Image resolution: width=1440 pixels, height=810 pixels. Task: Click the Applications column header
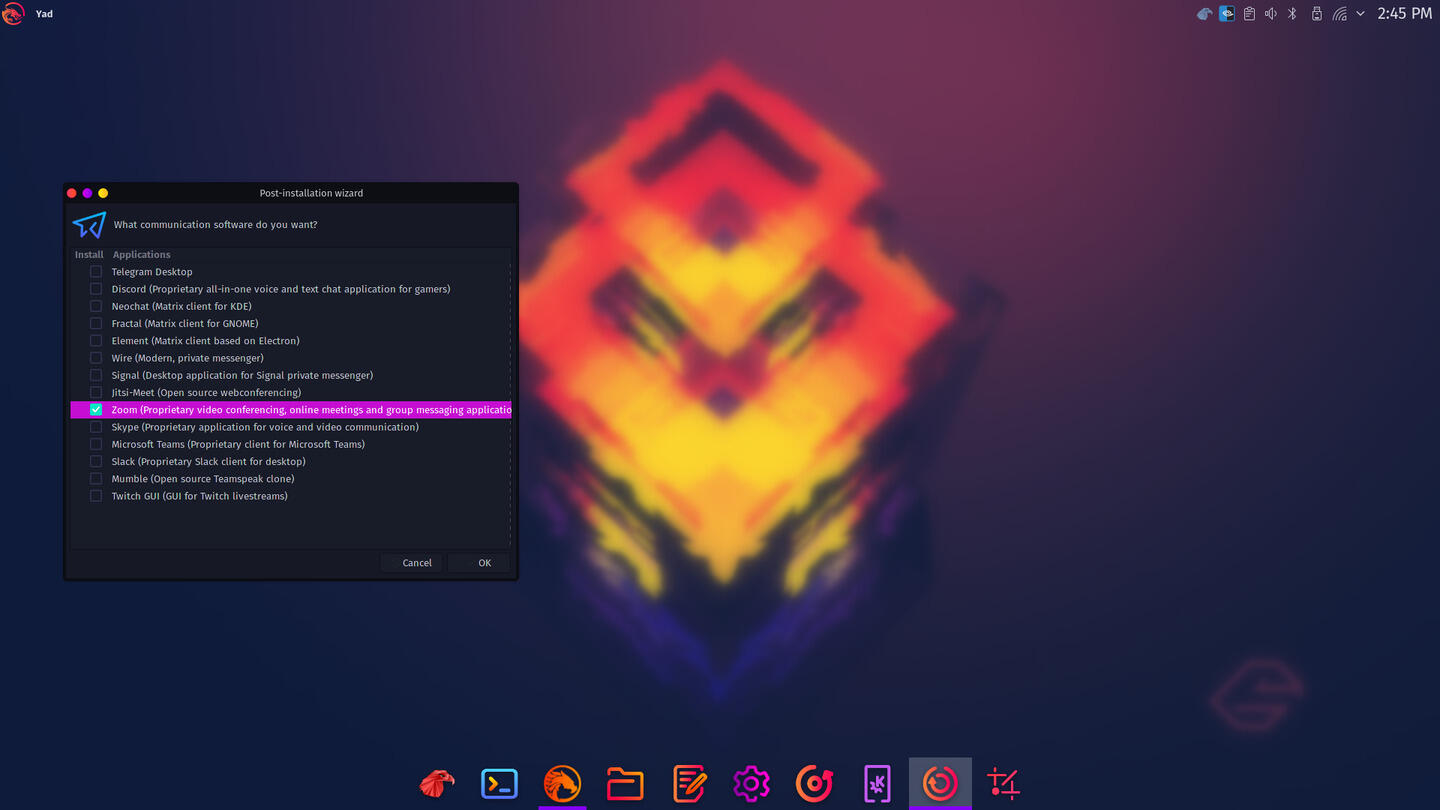[x=141, y=254]
